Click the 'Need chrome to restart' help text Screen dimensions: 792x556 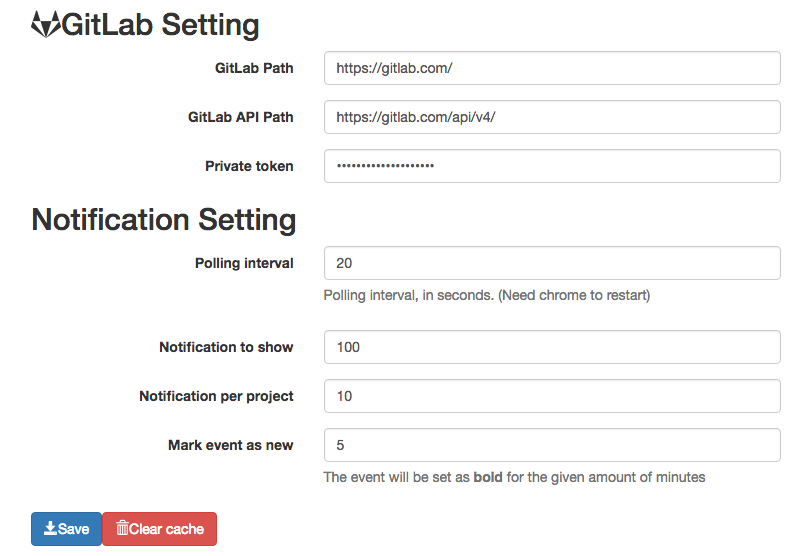[x=487, y=295]
